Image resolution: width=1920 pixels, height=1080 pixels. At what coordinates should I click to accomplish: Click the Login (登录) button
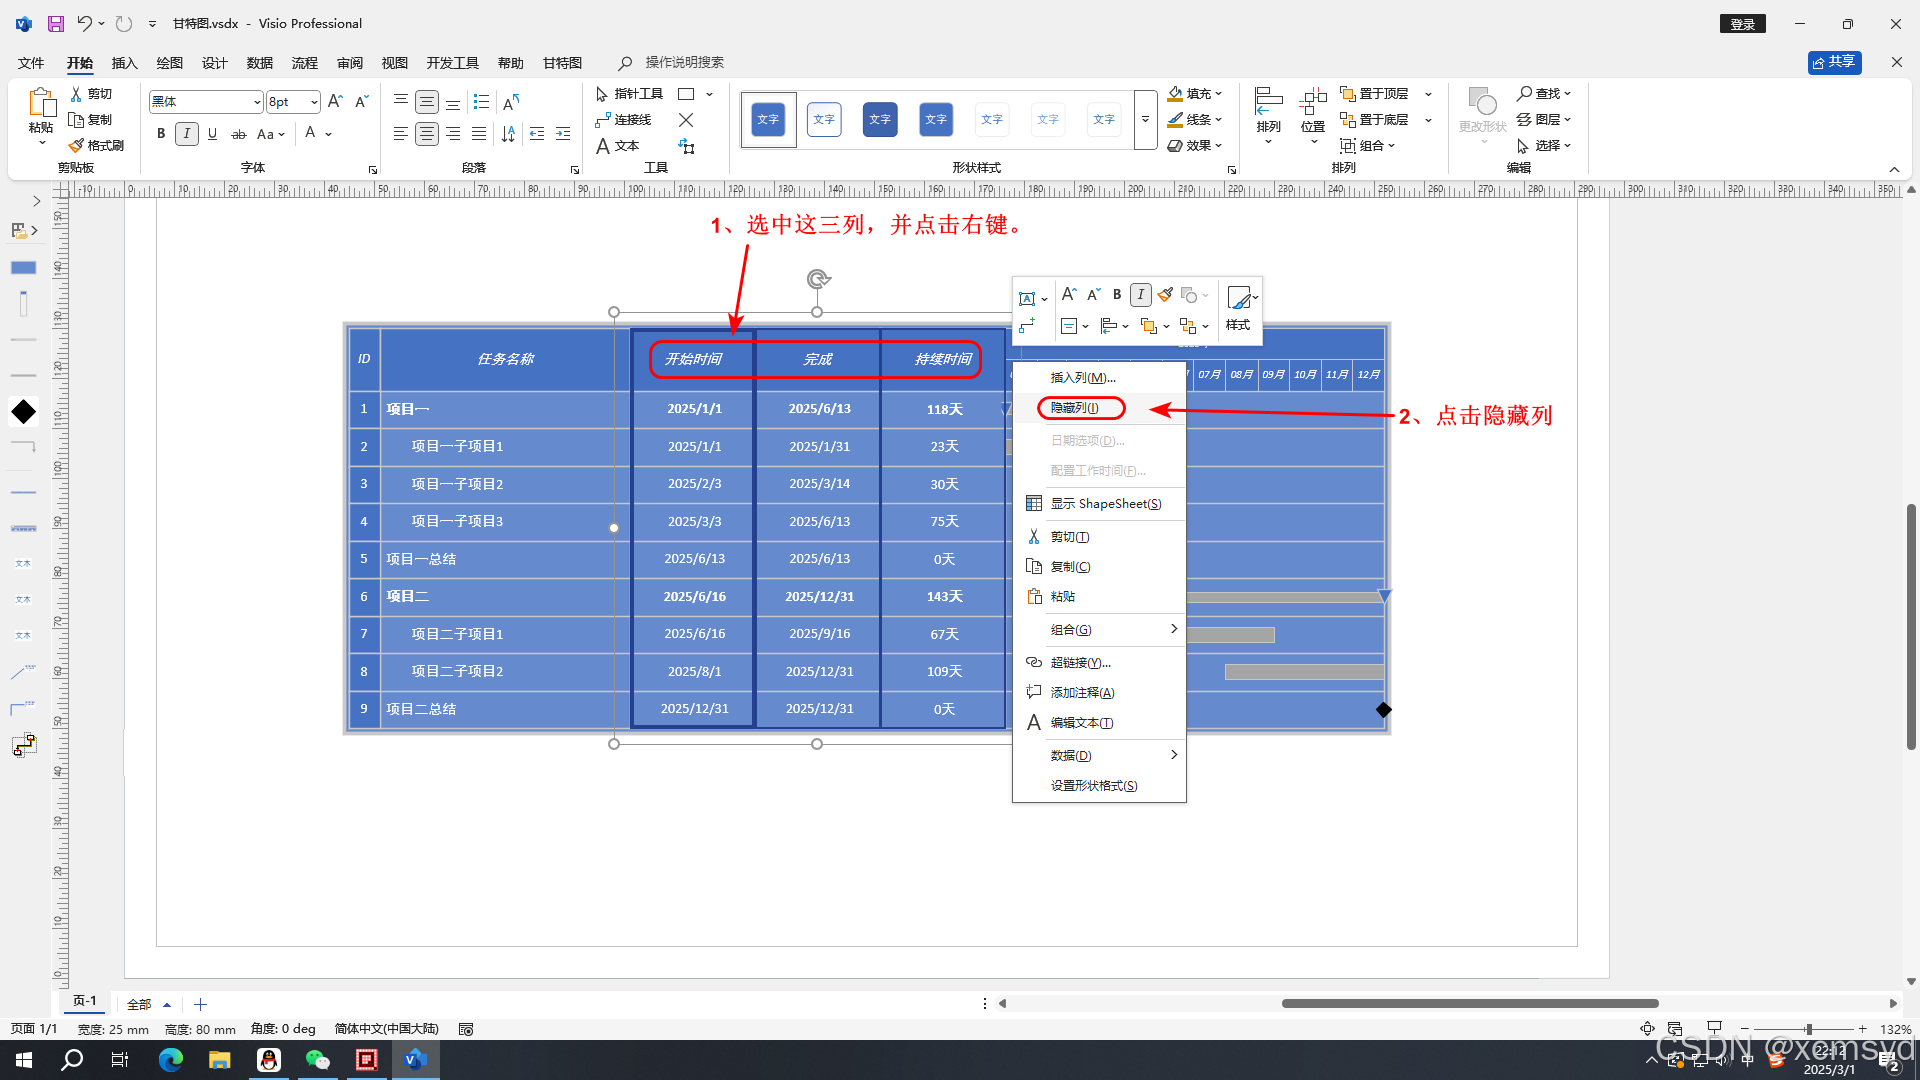1742,24
